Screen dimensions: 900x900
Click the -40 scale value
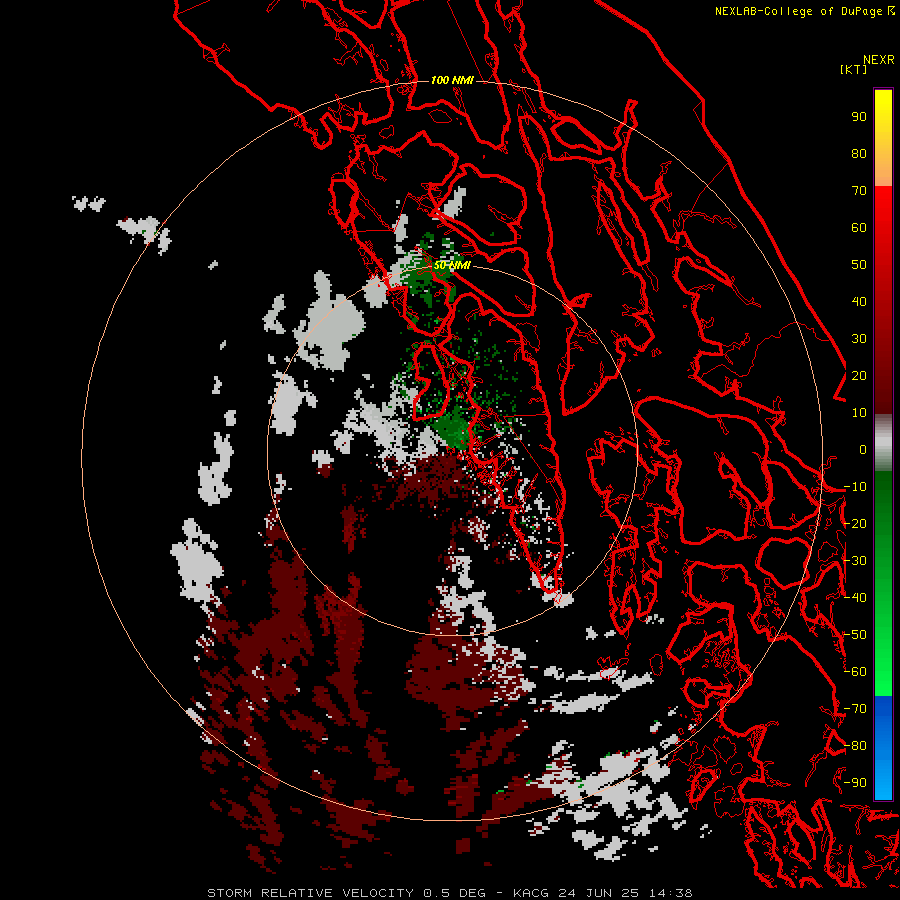coord(855,598)
